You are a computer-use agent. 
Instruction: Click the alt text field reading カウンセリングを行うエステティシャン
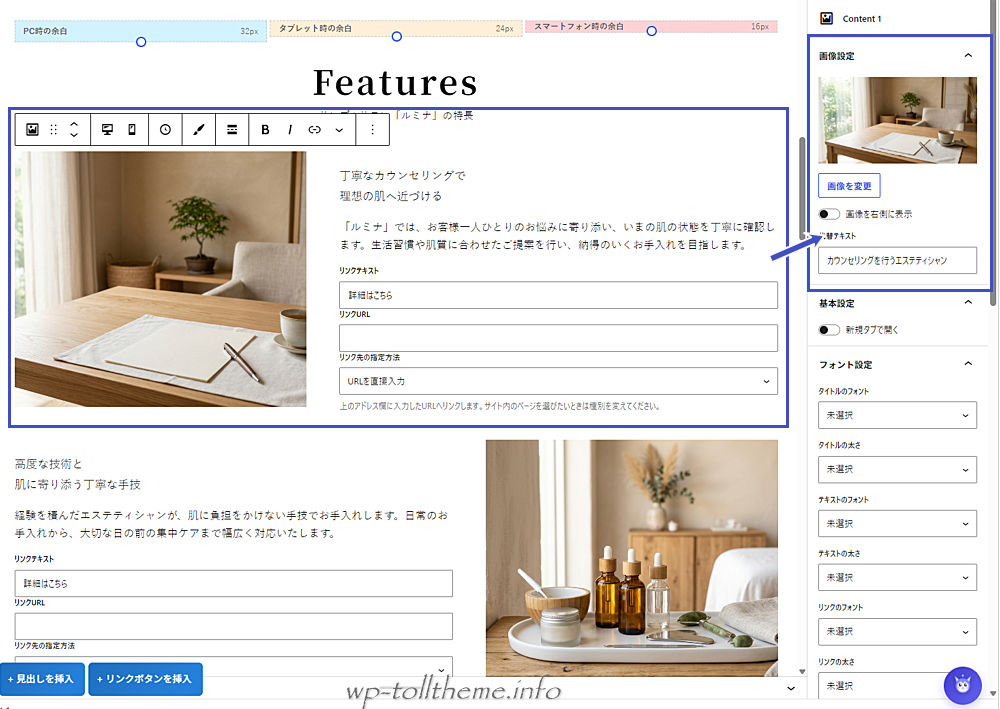click(897, 260)
